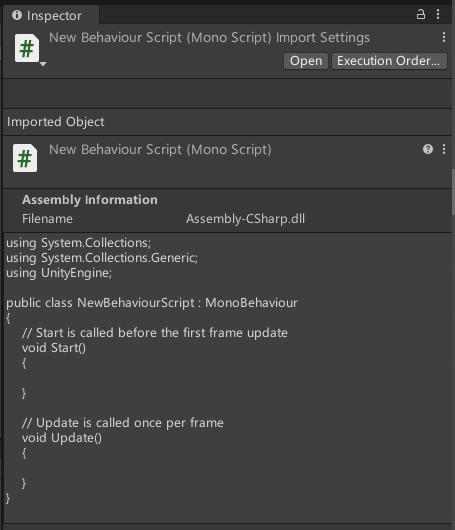The image size is (455, 530).
Task: Click the C# script icon in Import Settings header
Action: pyautogui.click(x=26, y=48)
